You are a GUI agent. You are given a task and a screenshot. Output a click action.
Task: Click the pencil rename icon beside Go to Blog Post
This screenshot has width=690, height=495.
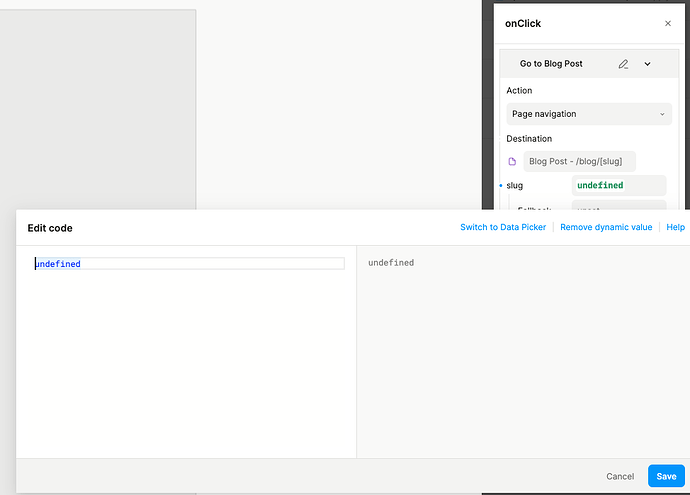click(623, 64)
